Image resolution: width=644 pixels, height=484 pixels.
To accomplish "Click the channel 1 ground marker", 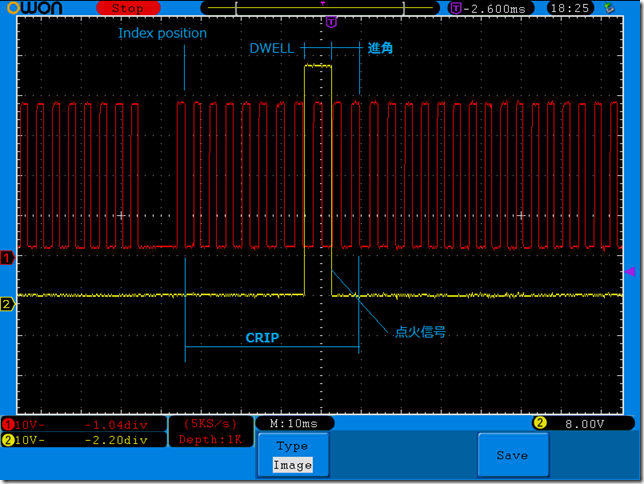I will (x=7, y=258).
